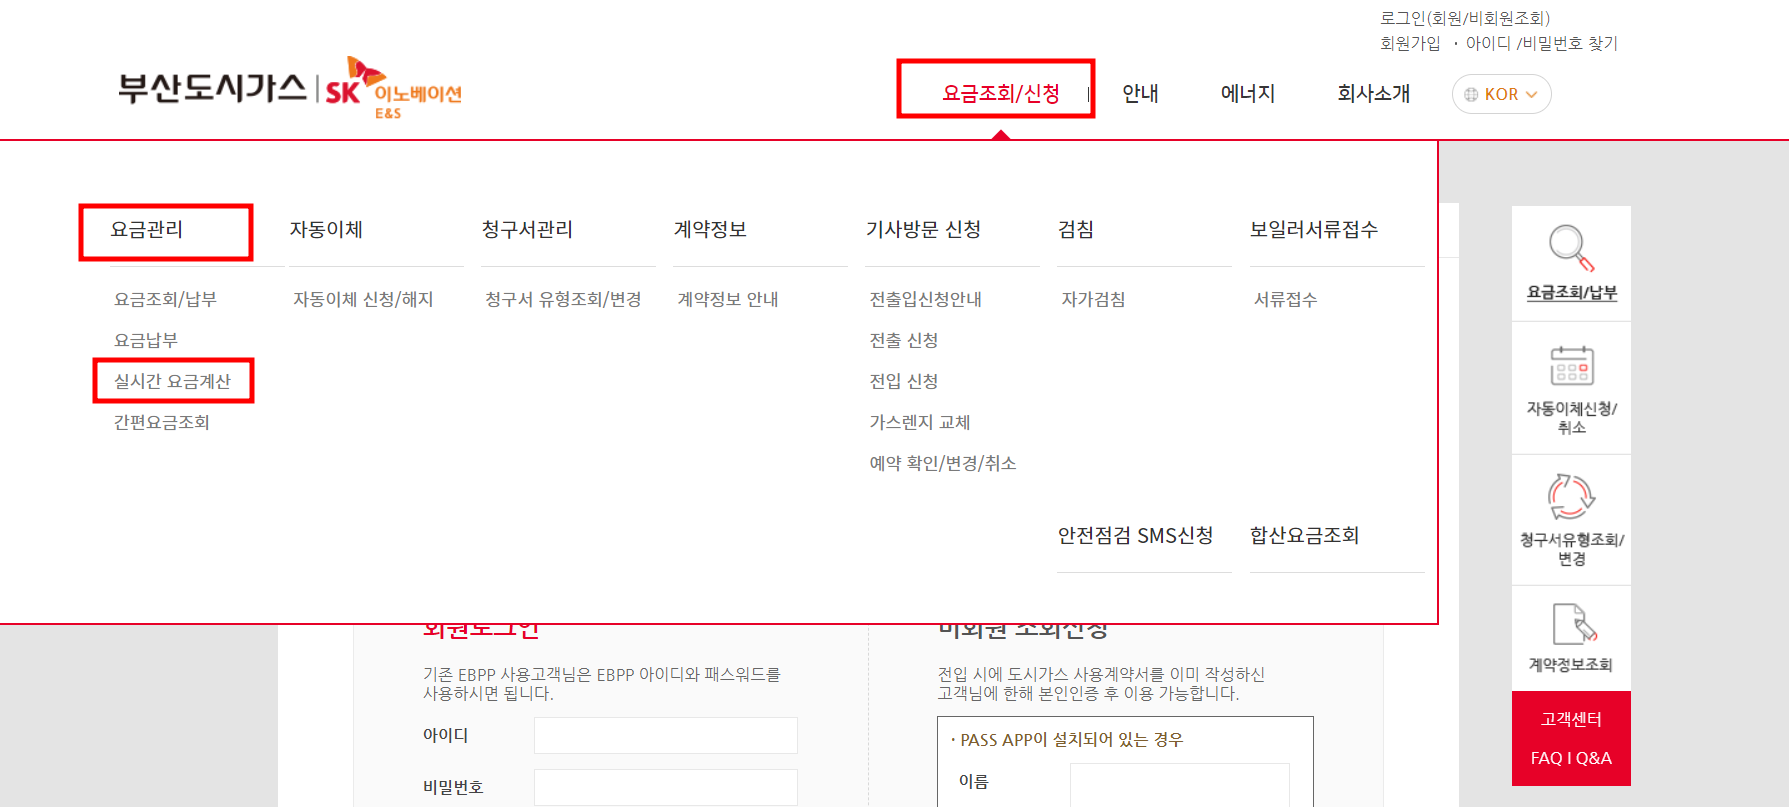This screenshot has height=807, width=1789.
Task: Click the 전출 신청 link
Action: click(904, 340)
